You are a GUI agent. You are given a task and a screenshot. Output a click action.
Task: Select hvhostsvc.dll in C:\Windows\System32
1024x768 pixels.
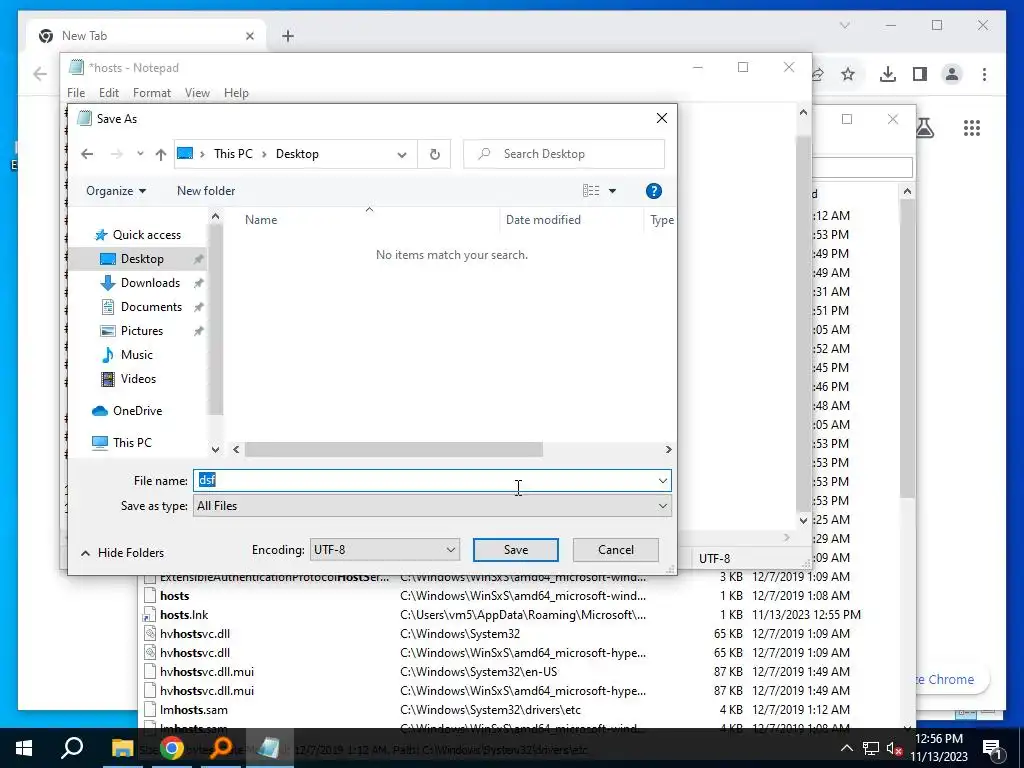point(195,633)
